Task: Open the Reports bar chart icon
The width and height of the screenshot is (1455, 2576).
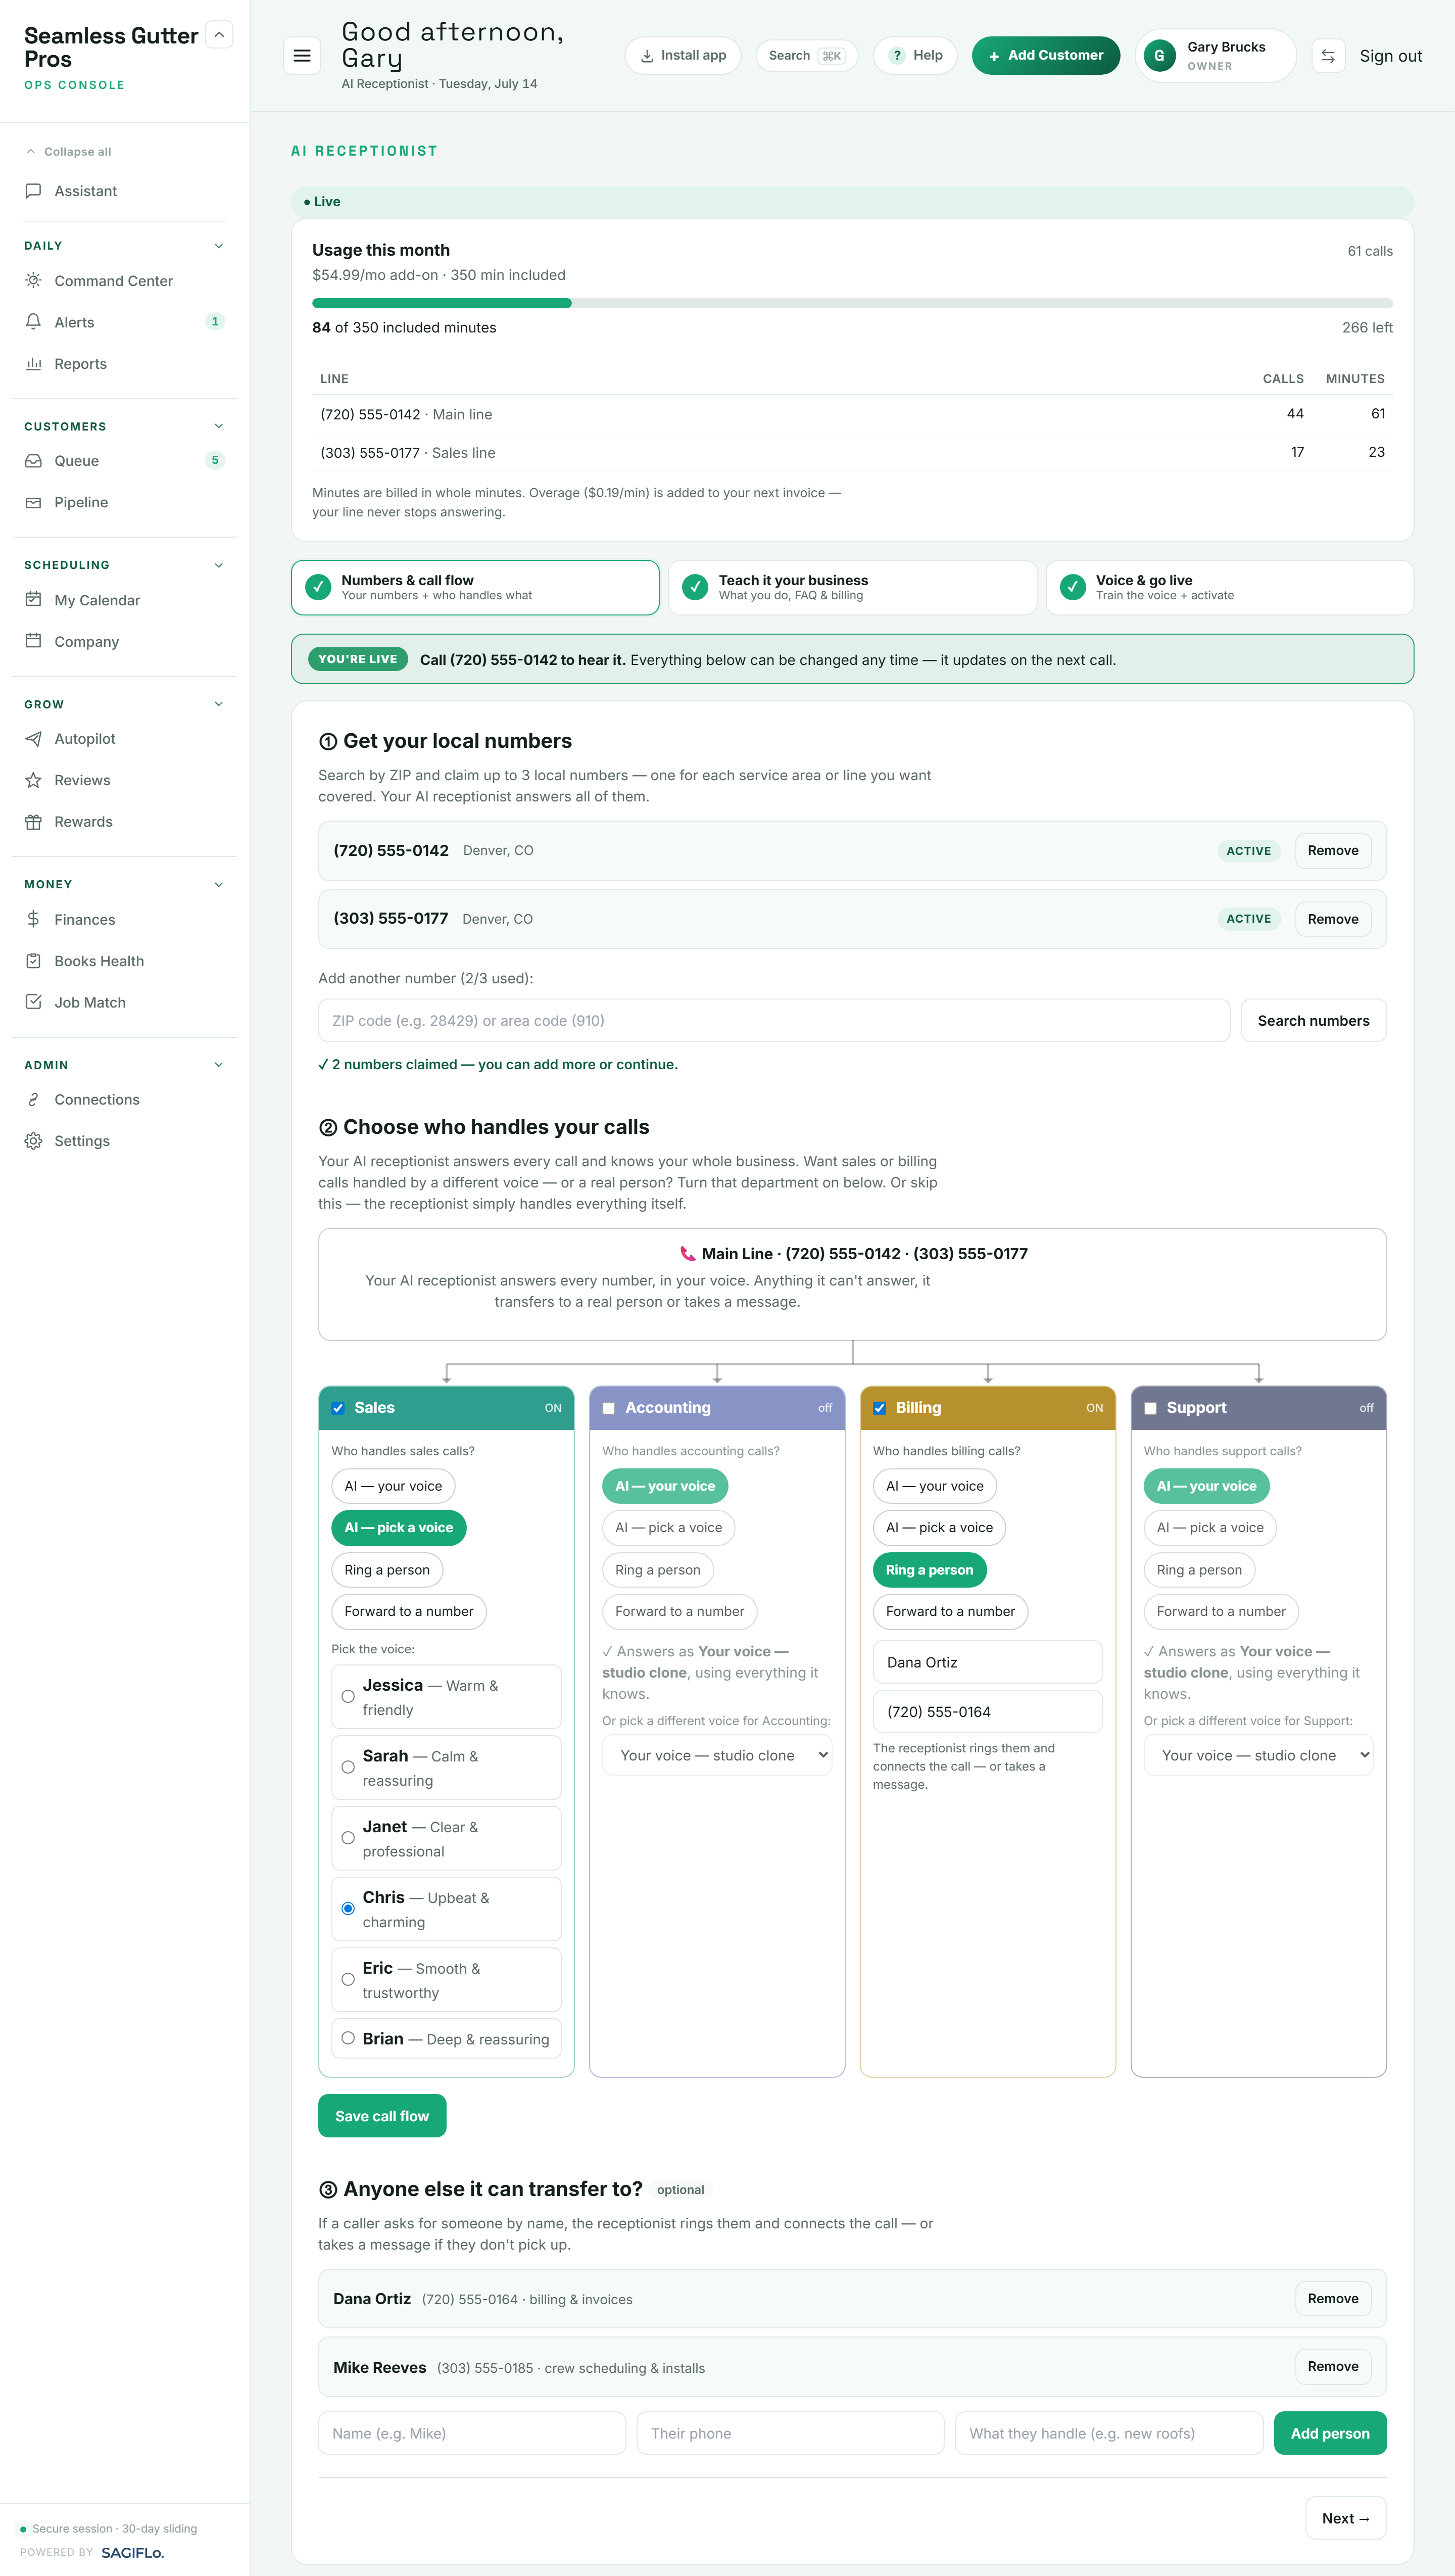Action: 33,364
